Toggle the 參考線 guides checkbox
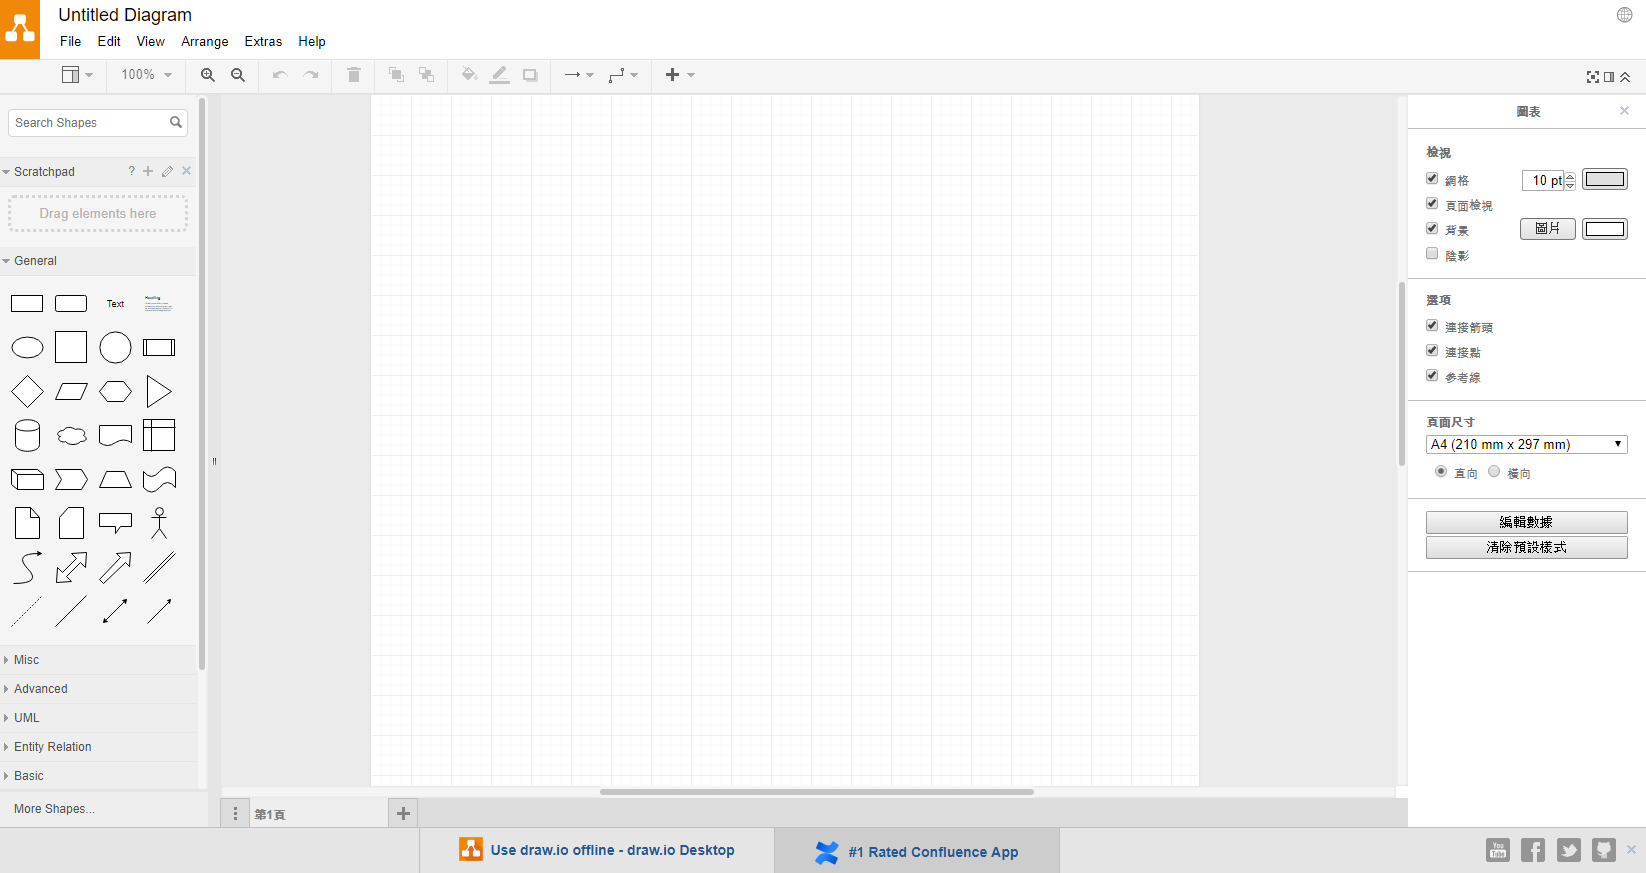This screenshot has width=1646, height=873. click(x=1432, y=376)
